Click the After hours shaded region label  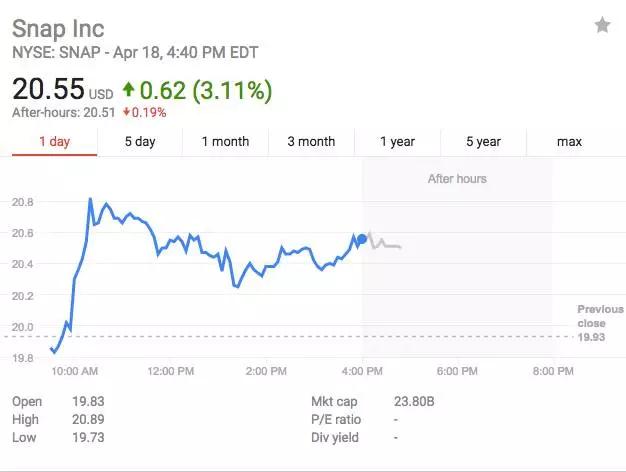(458, 178)
